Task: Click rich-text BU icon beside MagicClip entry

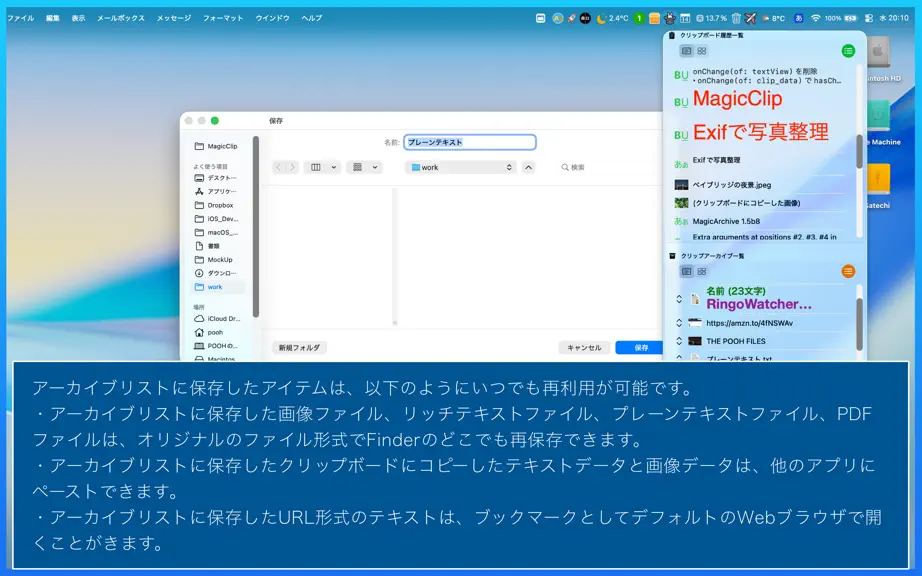Action: (x=681, y=102)
